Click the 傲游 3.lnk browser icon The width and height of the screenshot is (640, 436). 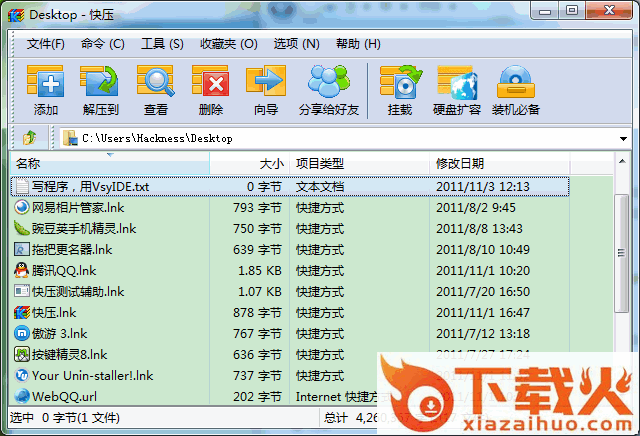tap(21, 333)
